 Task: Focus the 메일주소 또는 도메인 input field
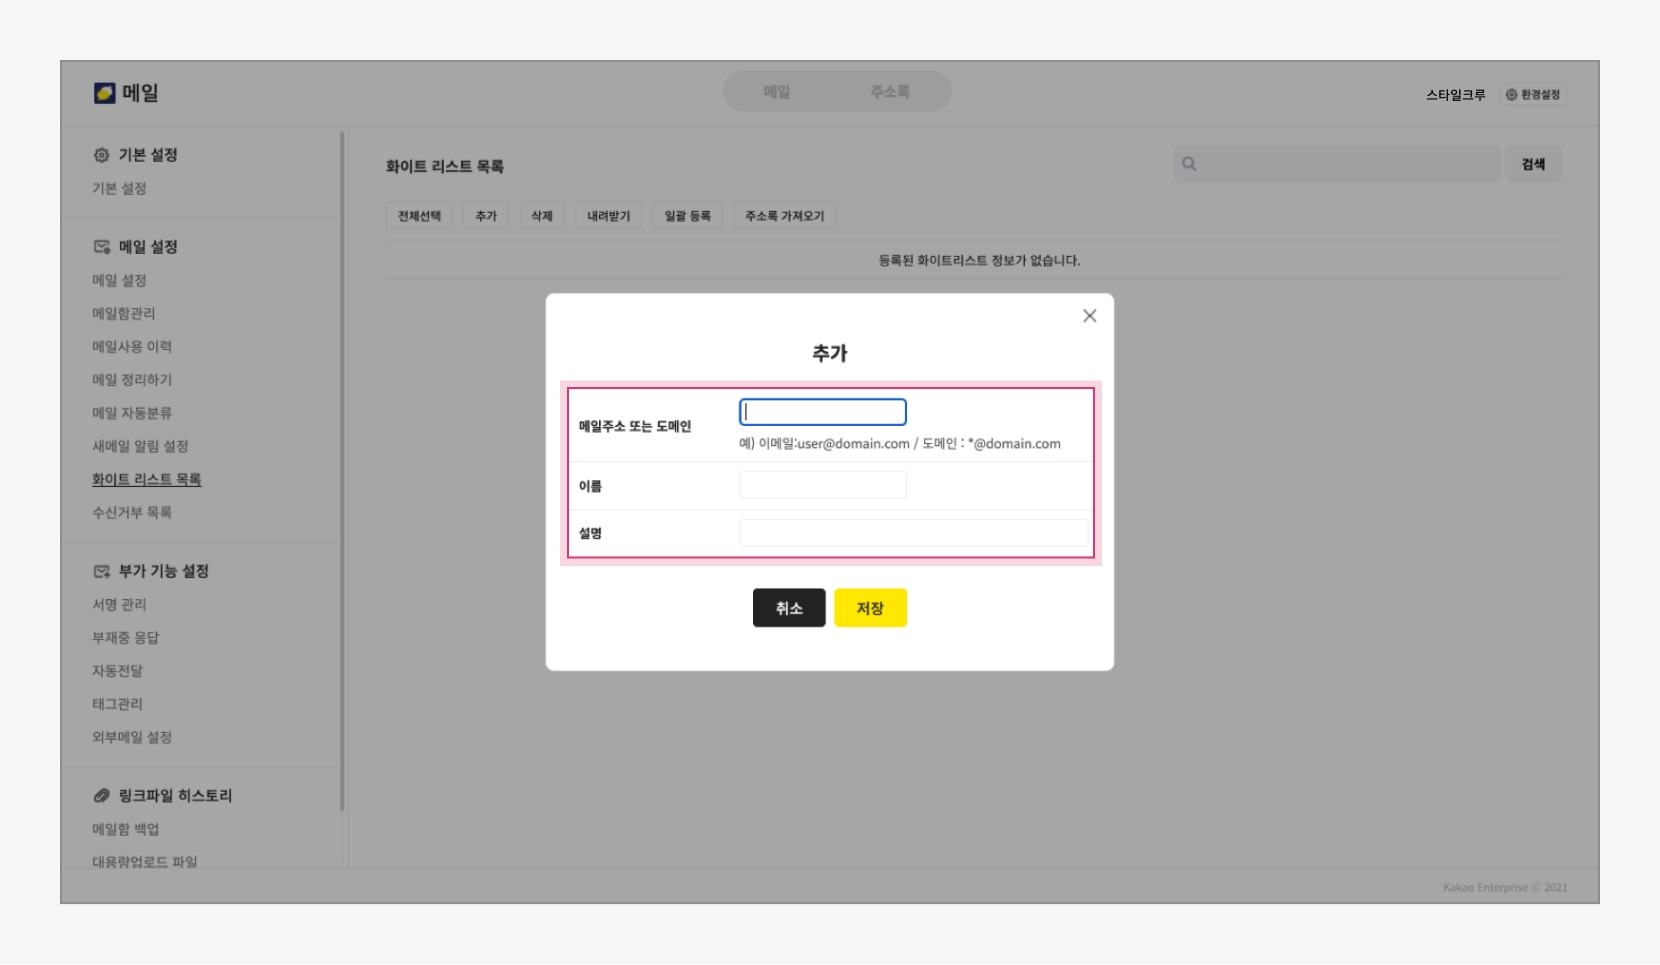pos(822,412)
